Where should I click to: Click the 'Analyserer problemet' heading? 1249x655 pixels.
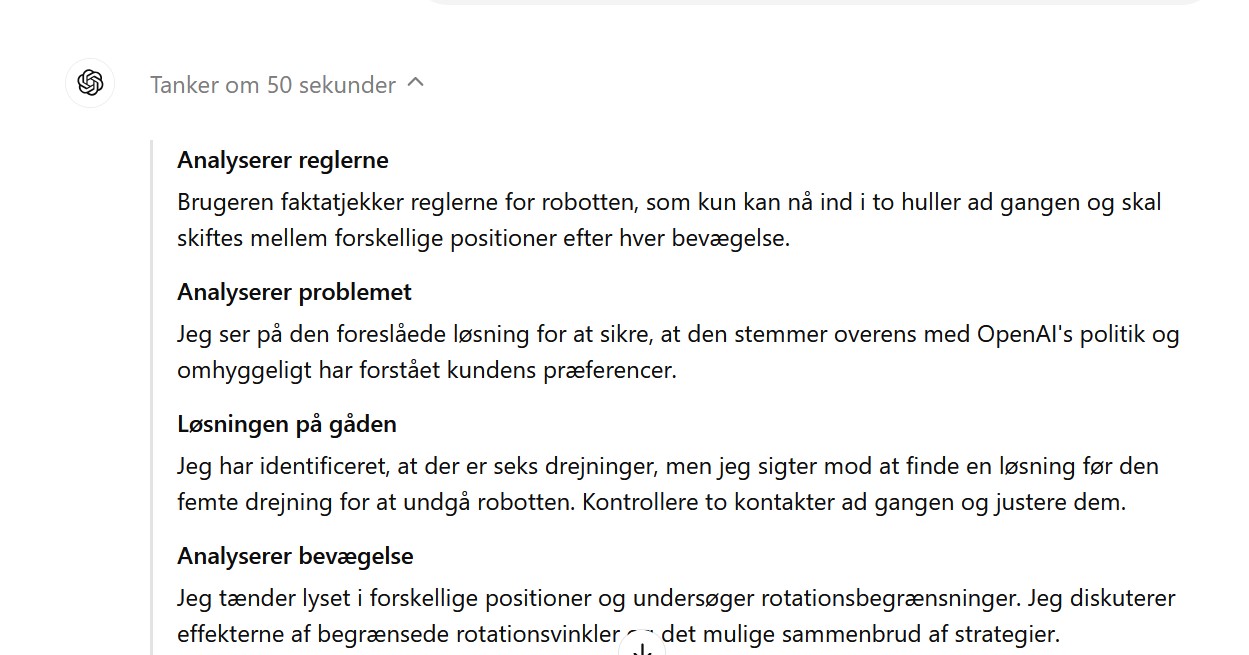pyautogui.click(x=295, y=292)
